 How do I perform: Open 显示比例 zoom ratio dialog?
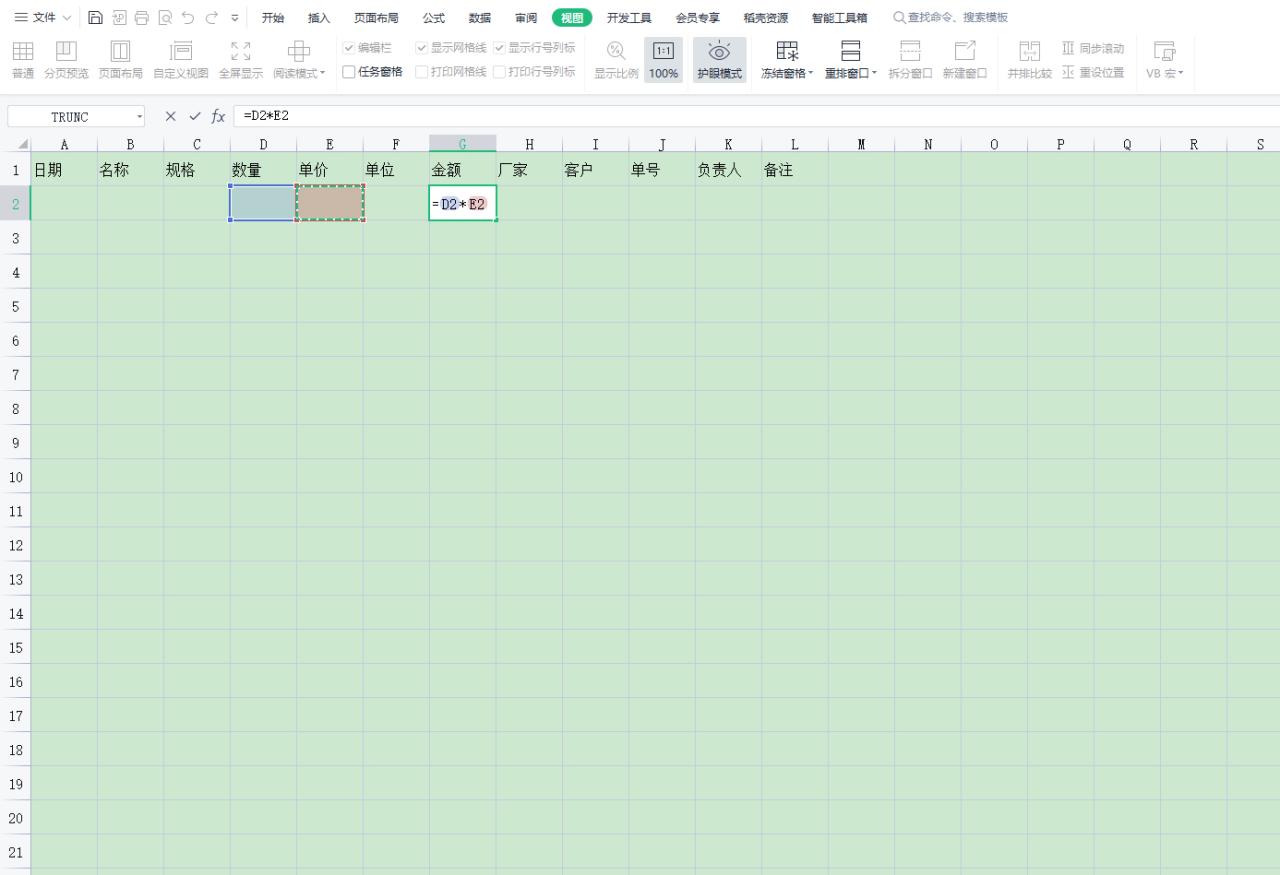click(x=616, y=60)
